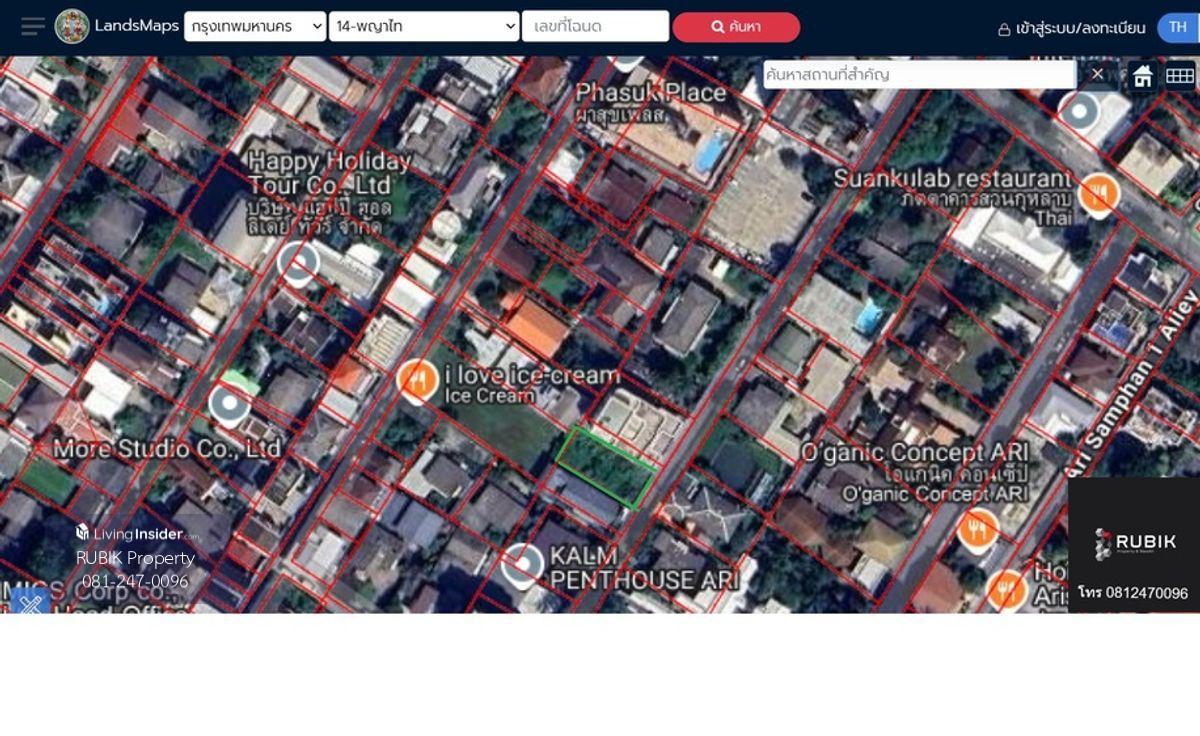Click the KALM Penthouse ARI location pin
The height and width of the screenshot is (736, 1200).
522,566
